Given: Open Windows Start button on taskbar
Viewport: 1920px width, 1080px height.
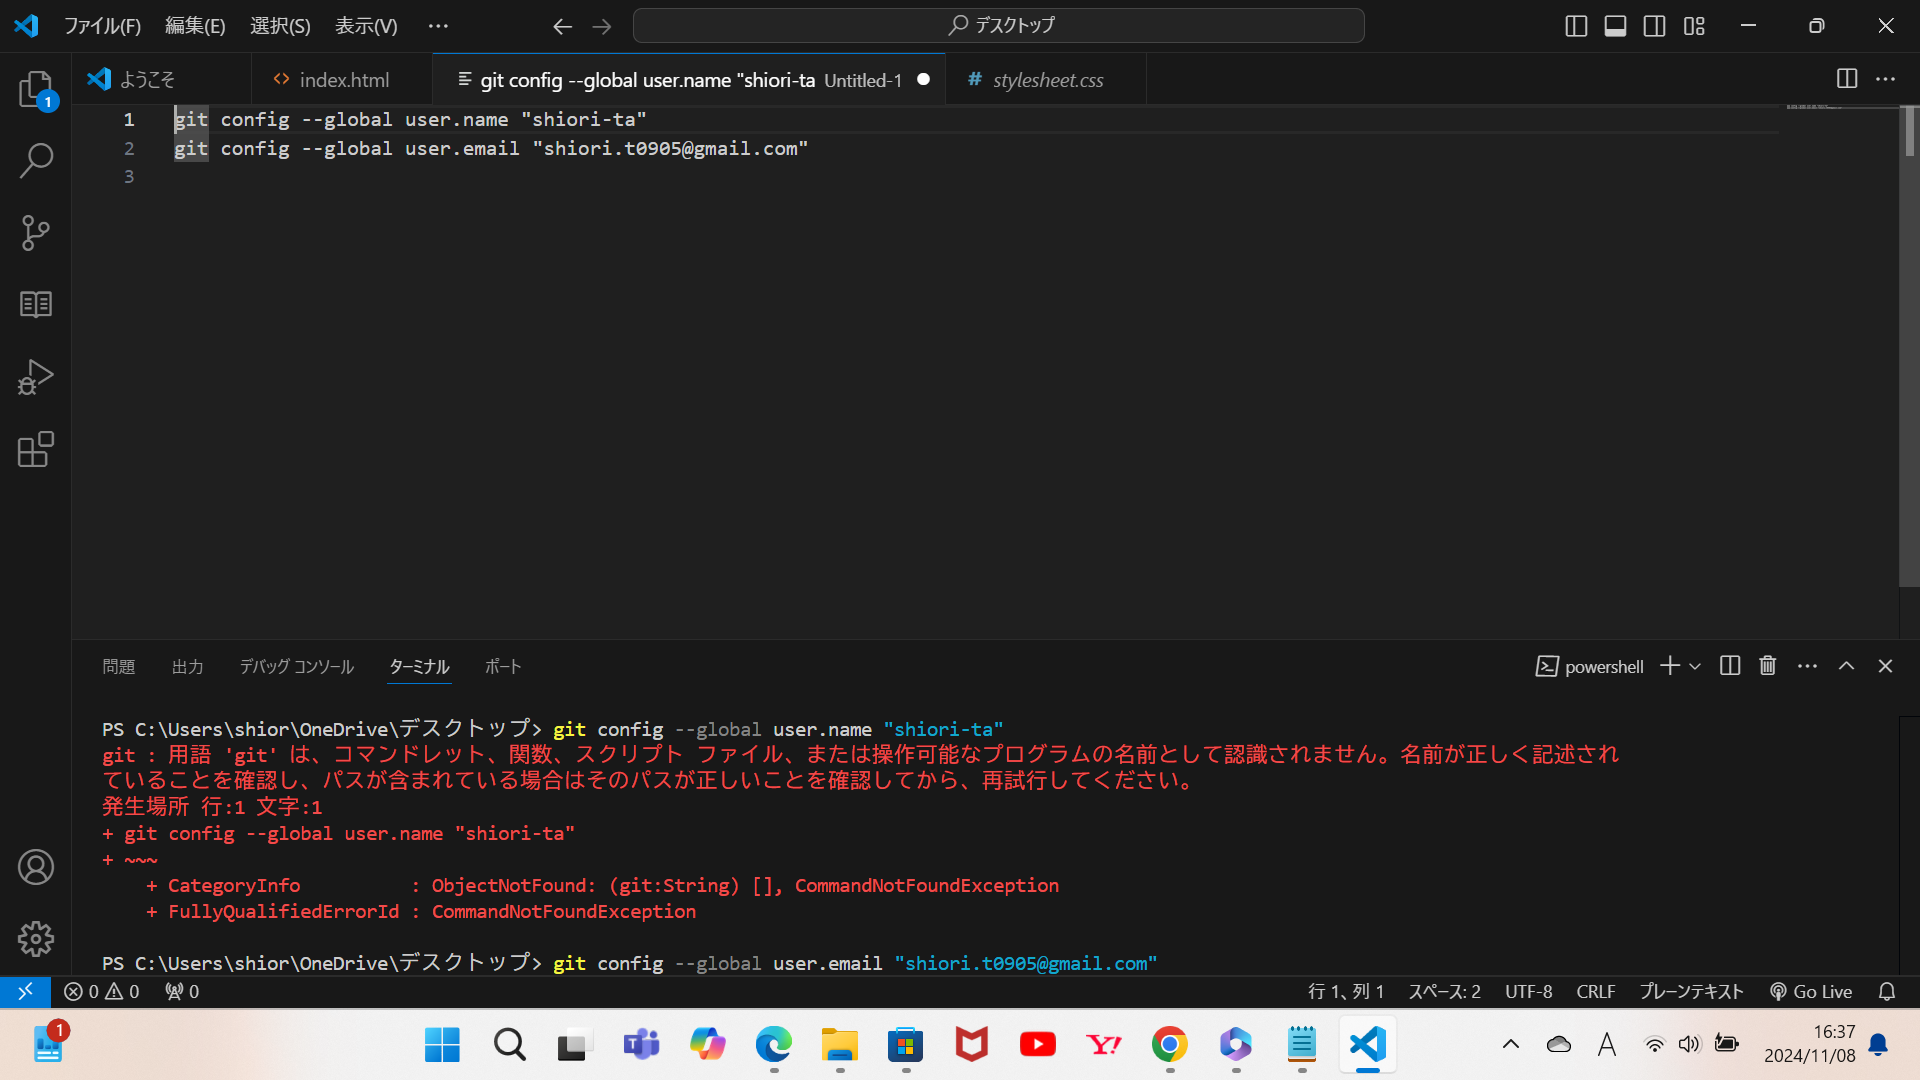Looking at the screenshot, I should [x=442, y=1045].
